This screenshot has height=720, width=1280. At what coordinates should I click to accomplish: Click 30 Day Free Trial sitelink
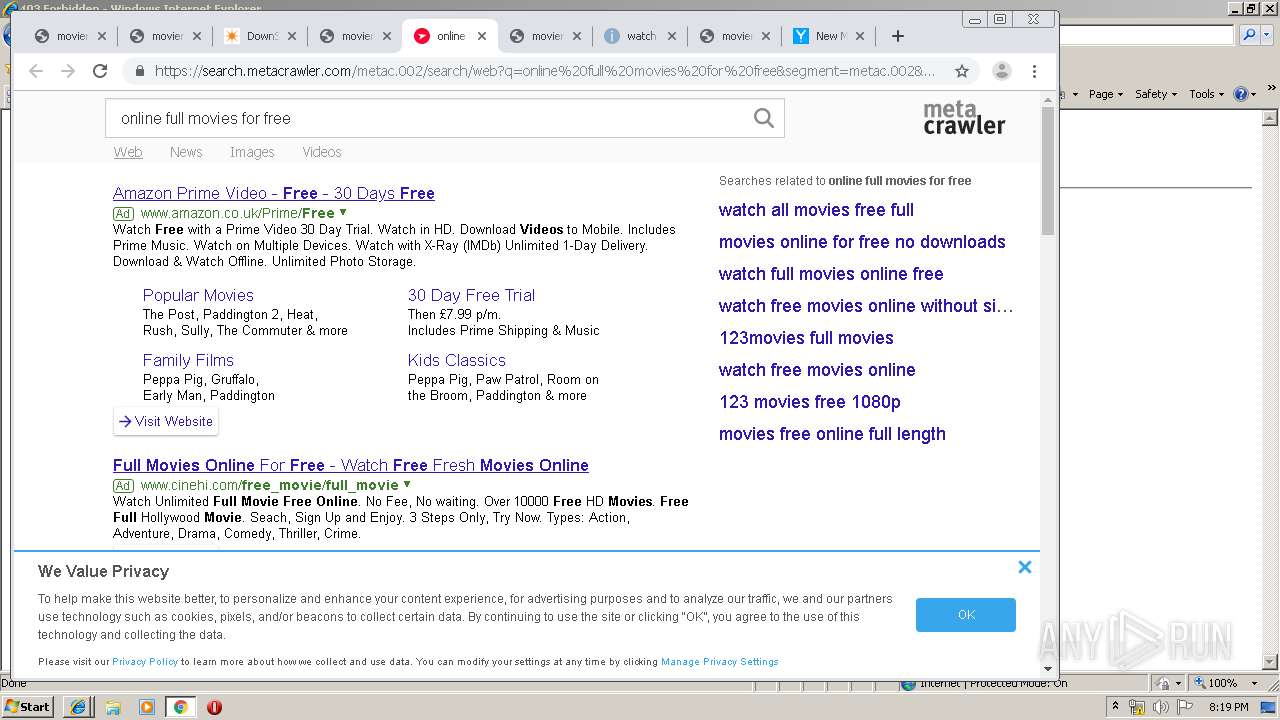(471, 295)
